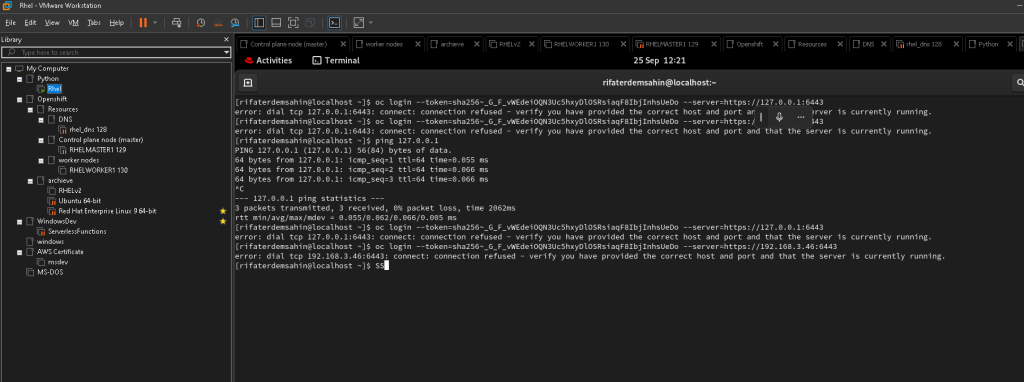Open the File menu
The height and width of the screenshot is (382, 1024).
click(10, 22)
